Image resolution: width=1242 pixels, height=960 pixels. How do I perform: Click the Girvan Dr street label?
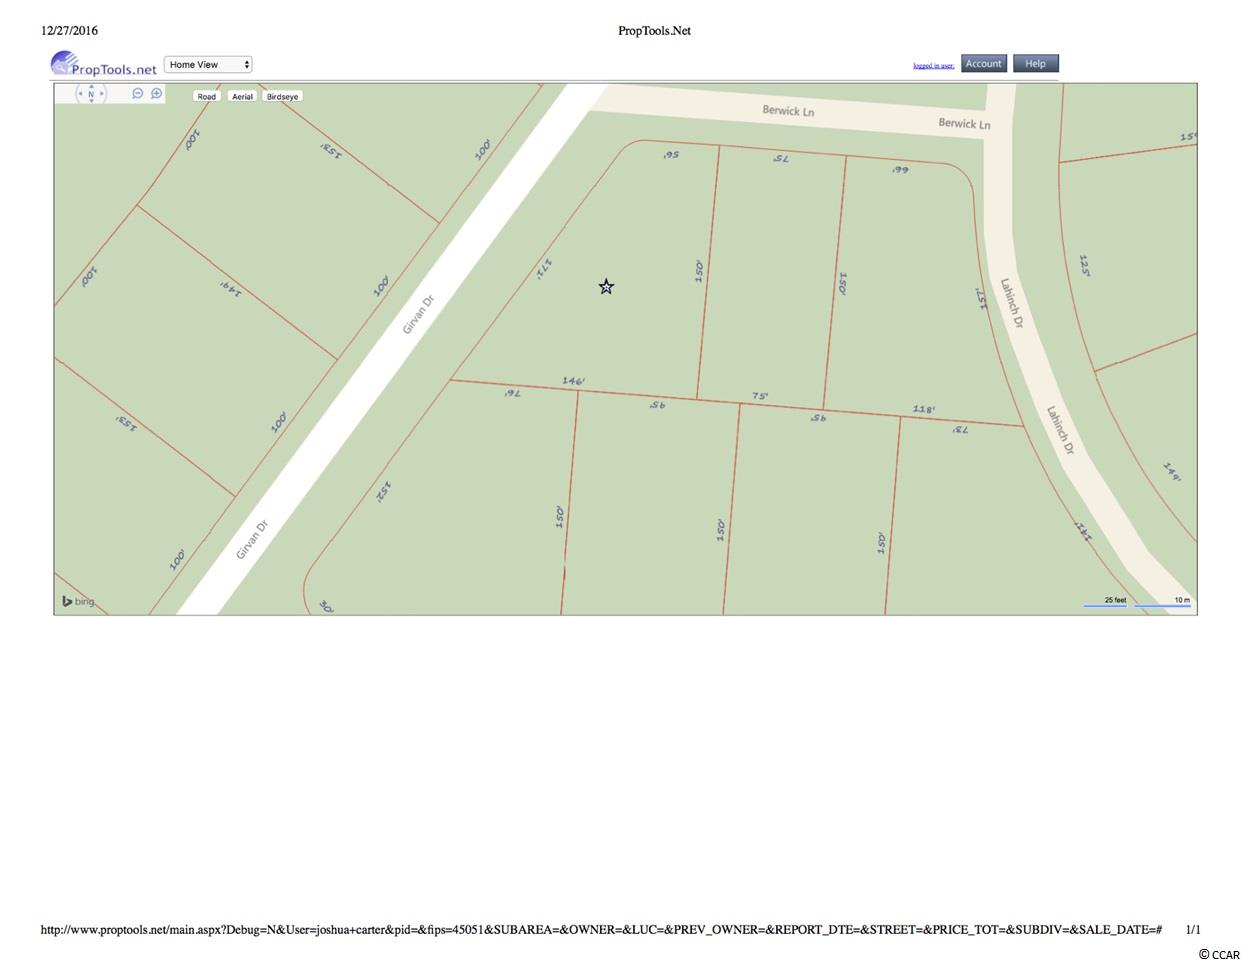tap(418, 314)
